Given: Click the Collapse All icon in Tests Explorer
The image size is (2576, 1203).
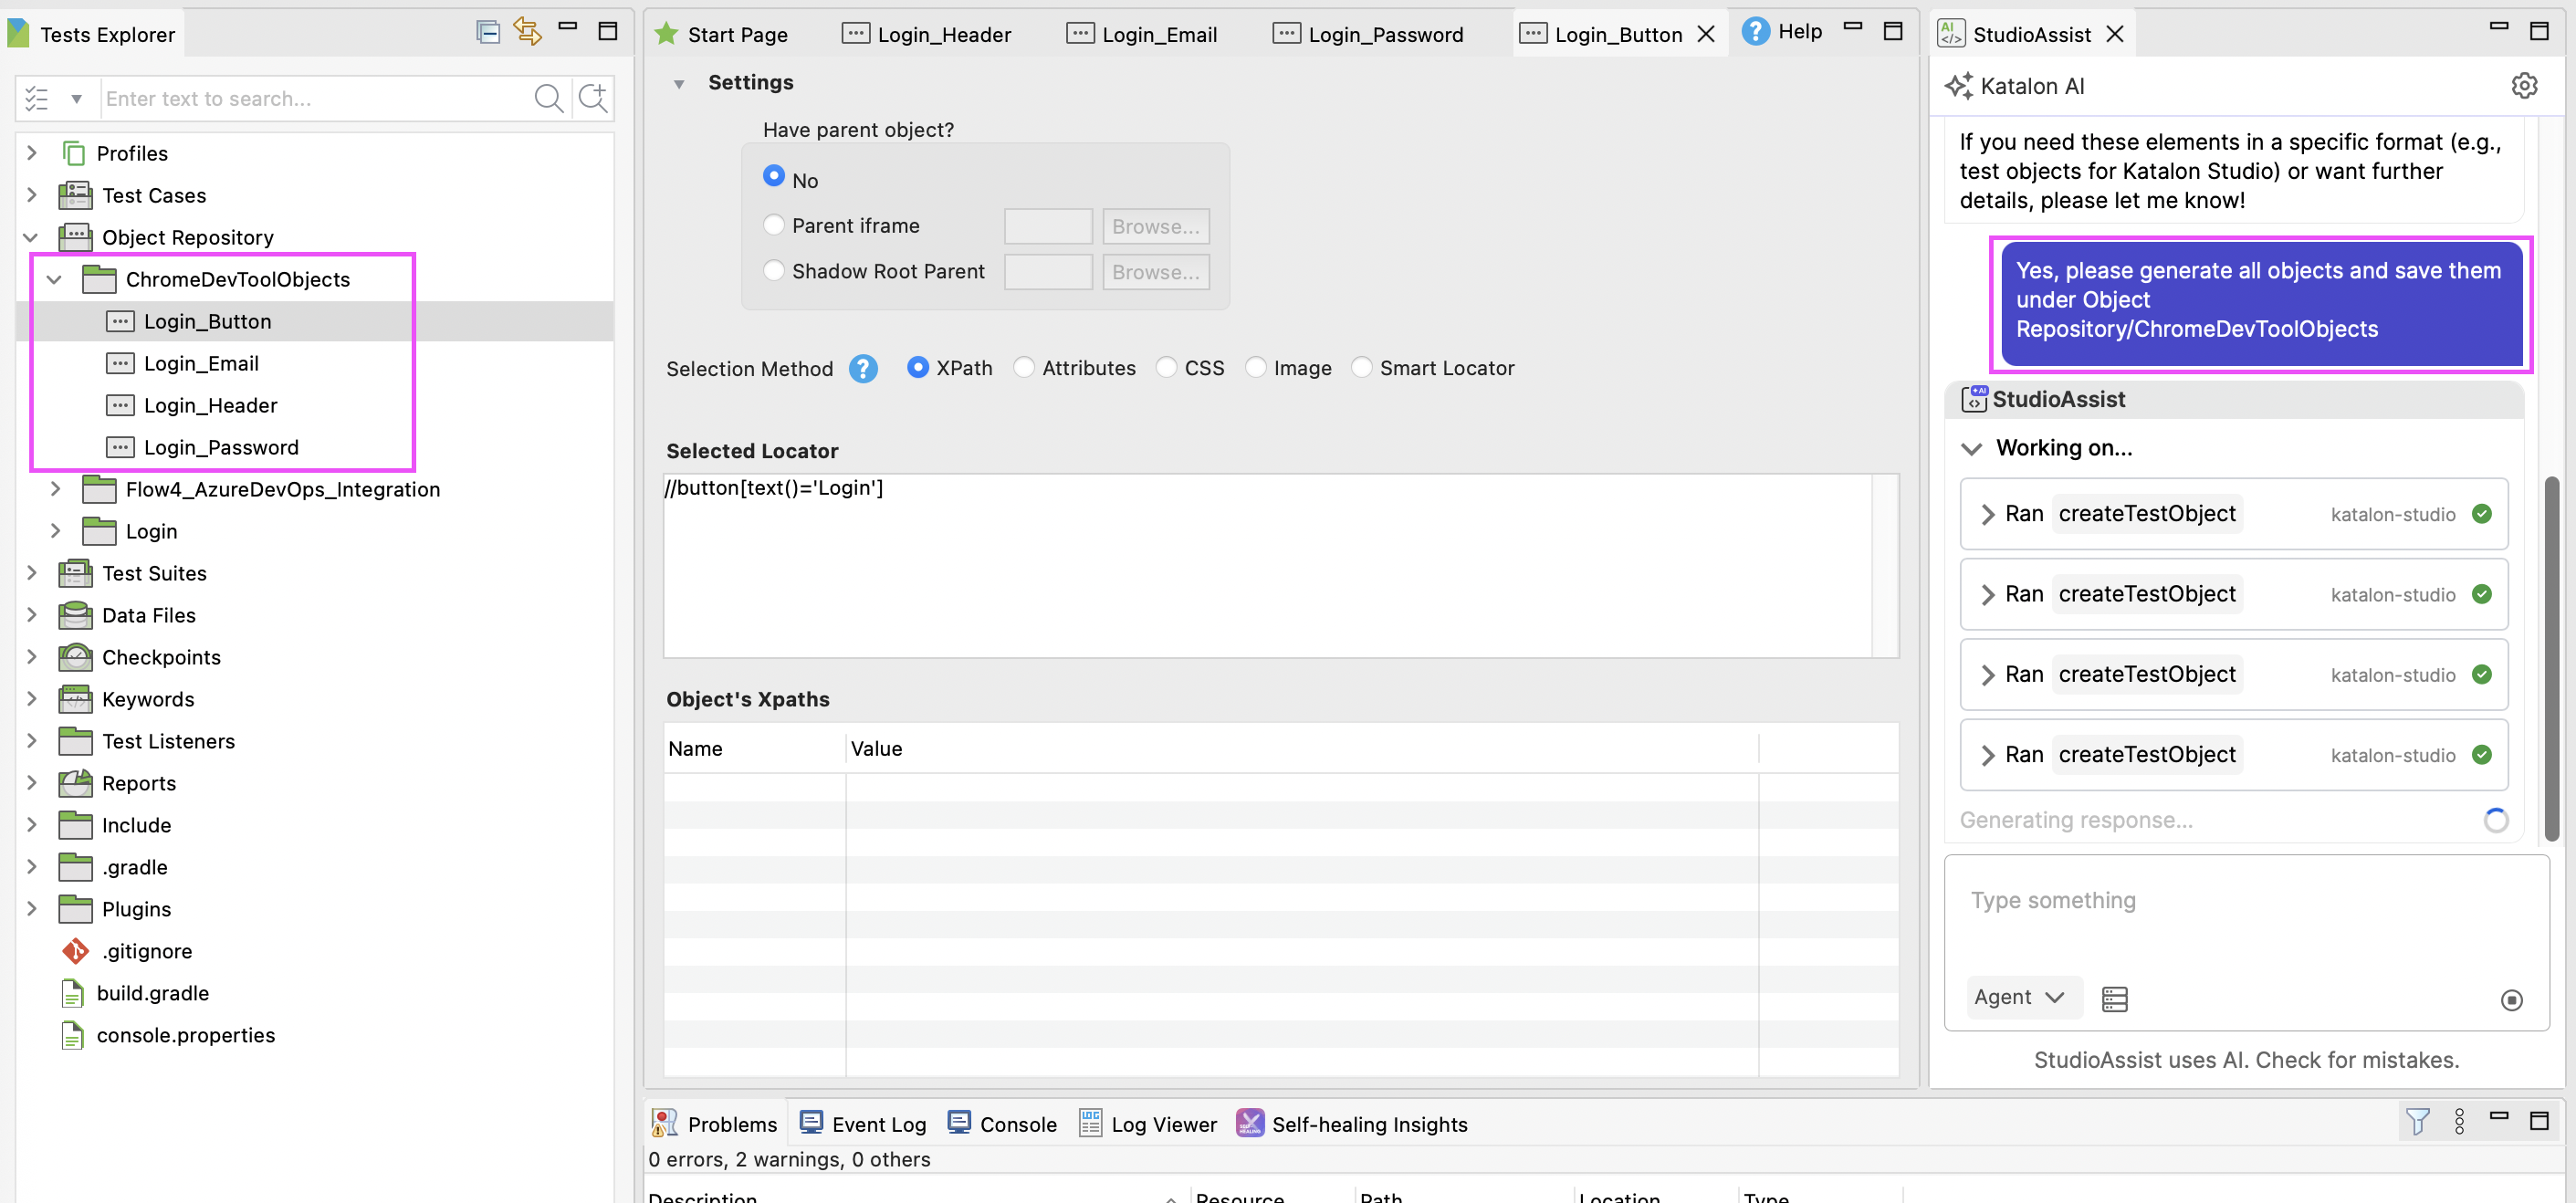Looking at the screenshot, I should pyautogui.click(x=488, y=31).
